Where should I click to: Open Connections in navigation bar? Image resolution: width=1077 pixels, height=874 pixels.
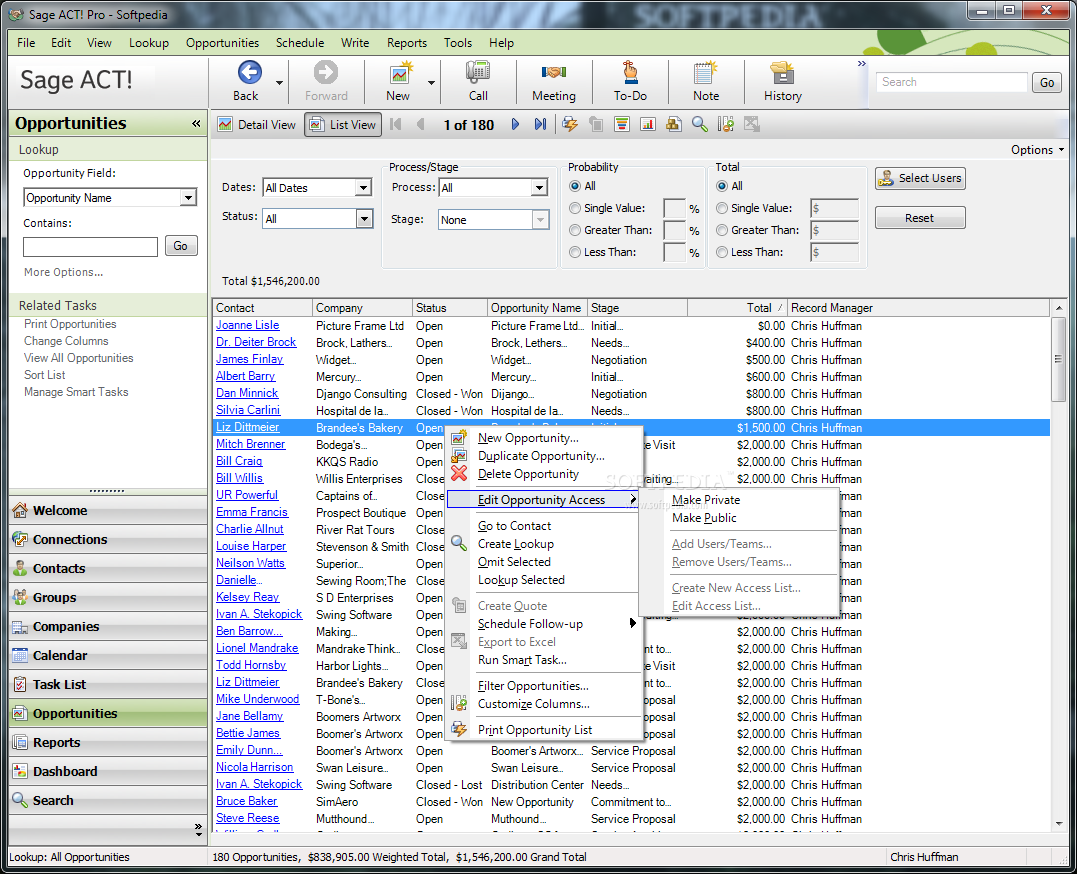108,539
